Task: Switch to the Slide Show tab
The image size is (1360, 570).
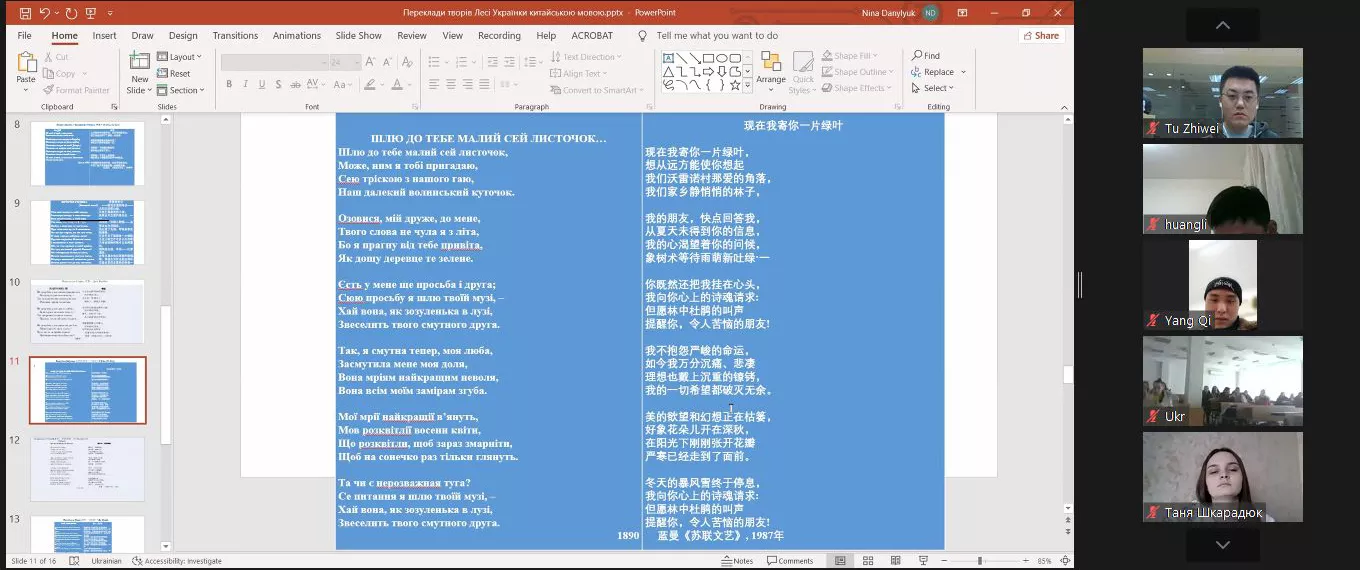Action: point(358,36)
